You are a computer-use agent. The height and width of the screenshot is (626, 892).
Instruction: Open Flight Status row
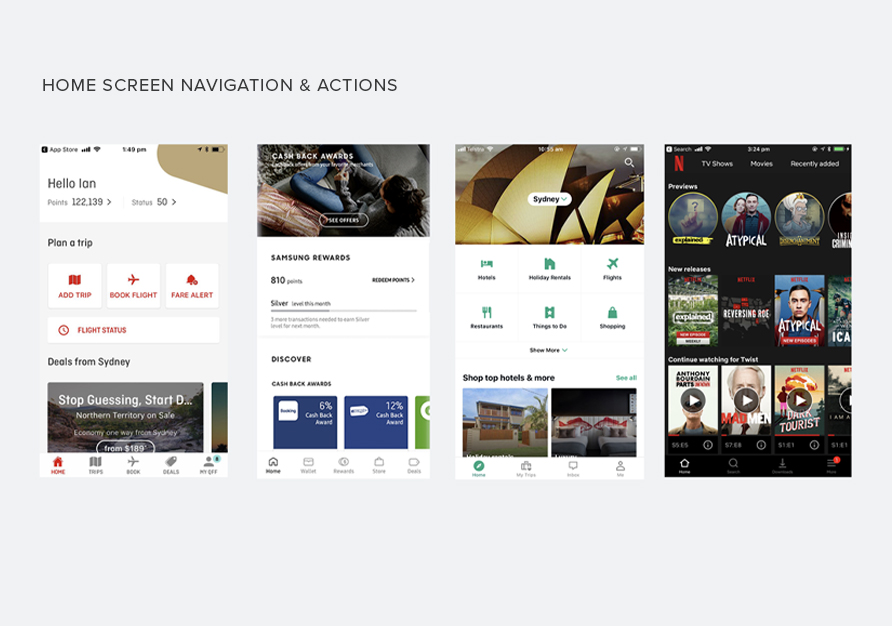click(133, 330)
